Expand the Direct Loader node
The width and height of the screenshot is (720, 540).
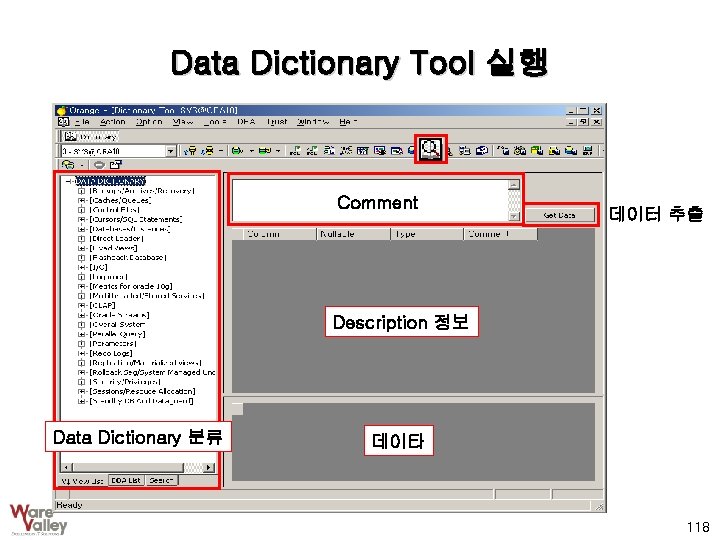point(81,239)
